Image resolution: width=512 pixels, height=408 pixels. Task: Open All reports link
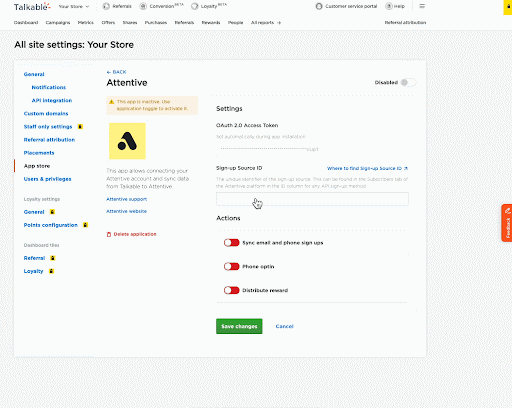(x=266, y=23)
